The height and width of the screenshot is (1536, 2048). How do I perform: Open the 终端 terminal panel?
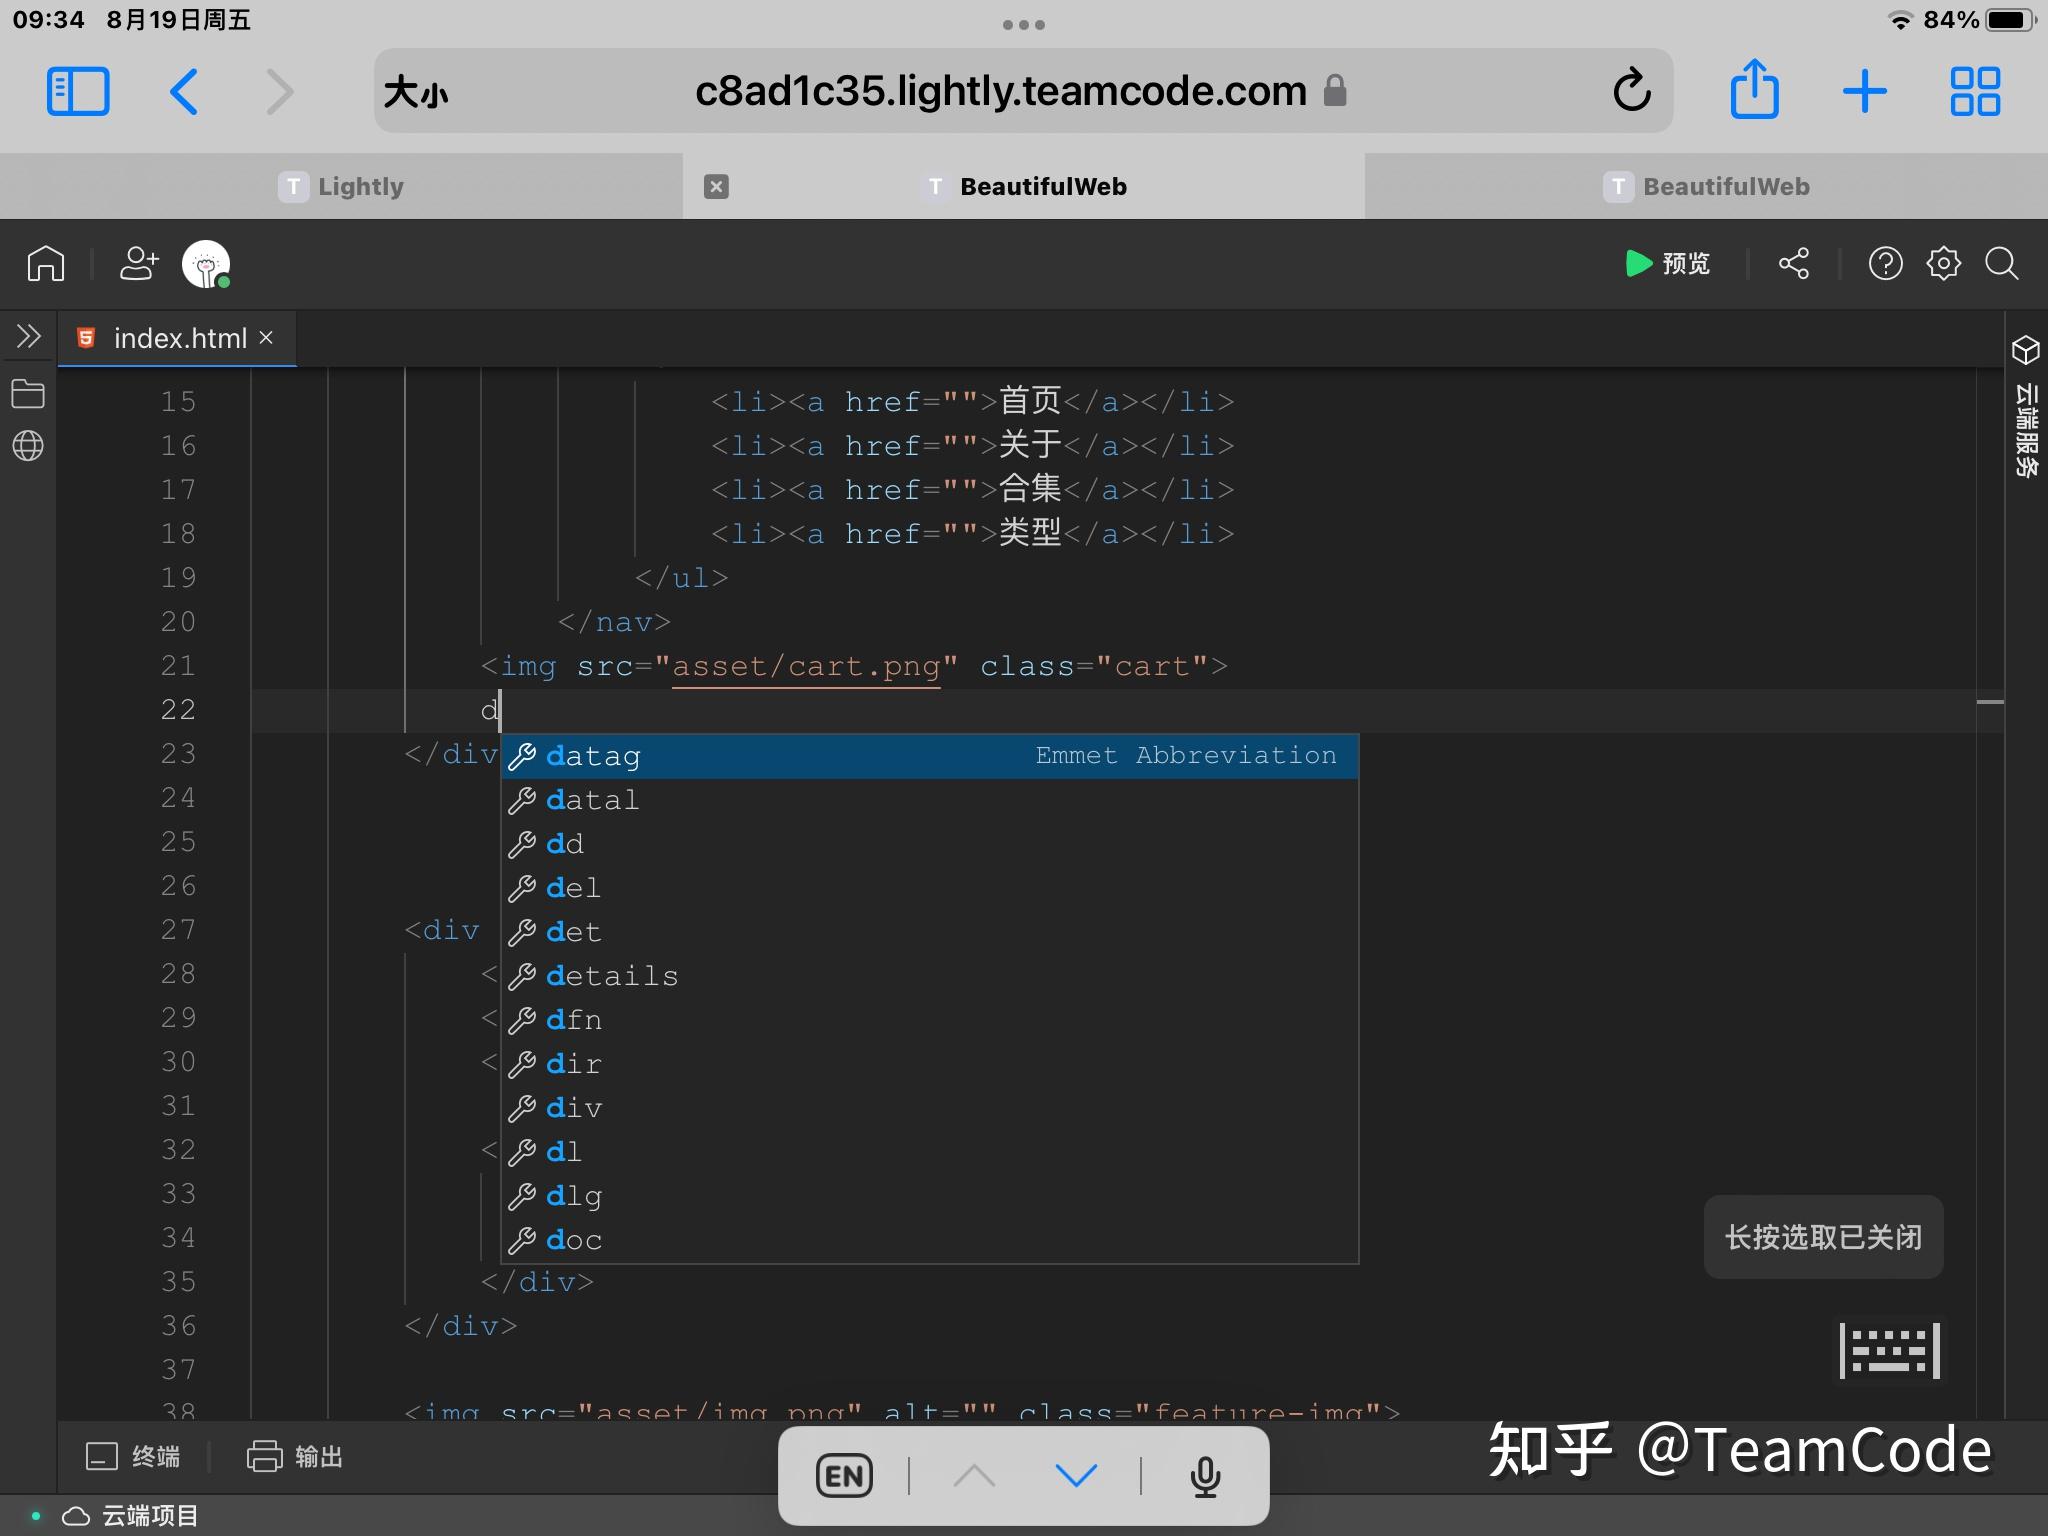133,1457
